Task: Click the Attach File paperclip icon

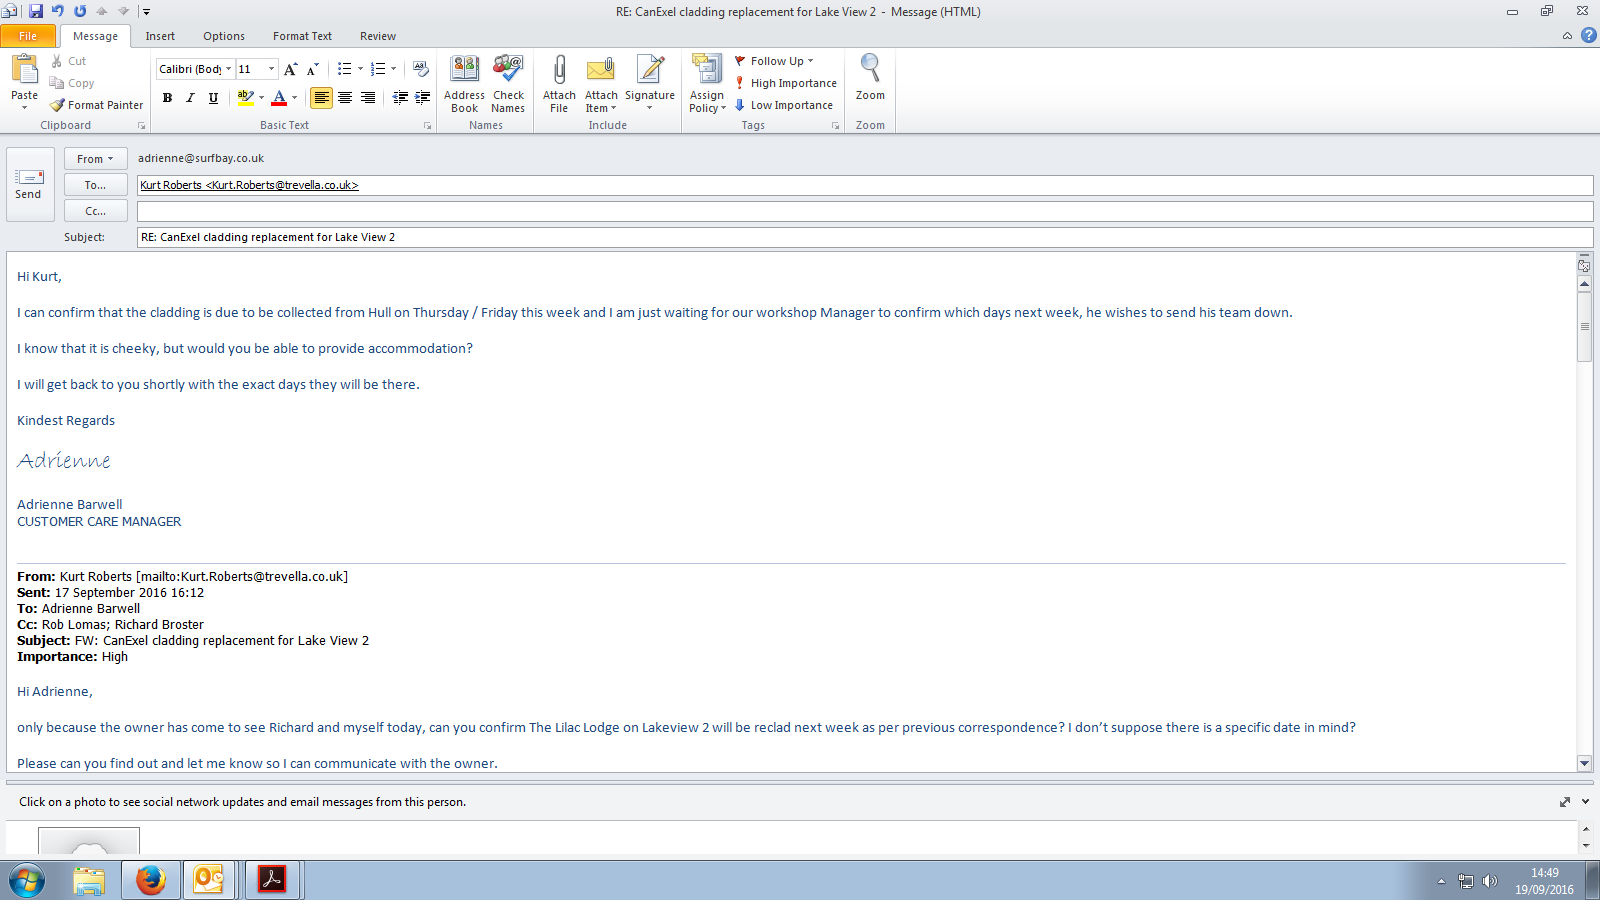Action: [559, 70]
